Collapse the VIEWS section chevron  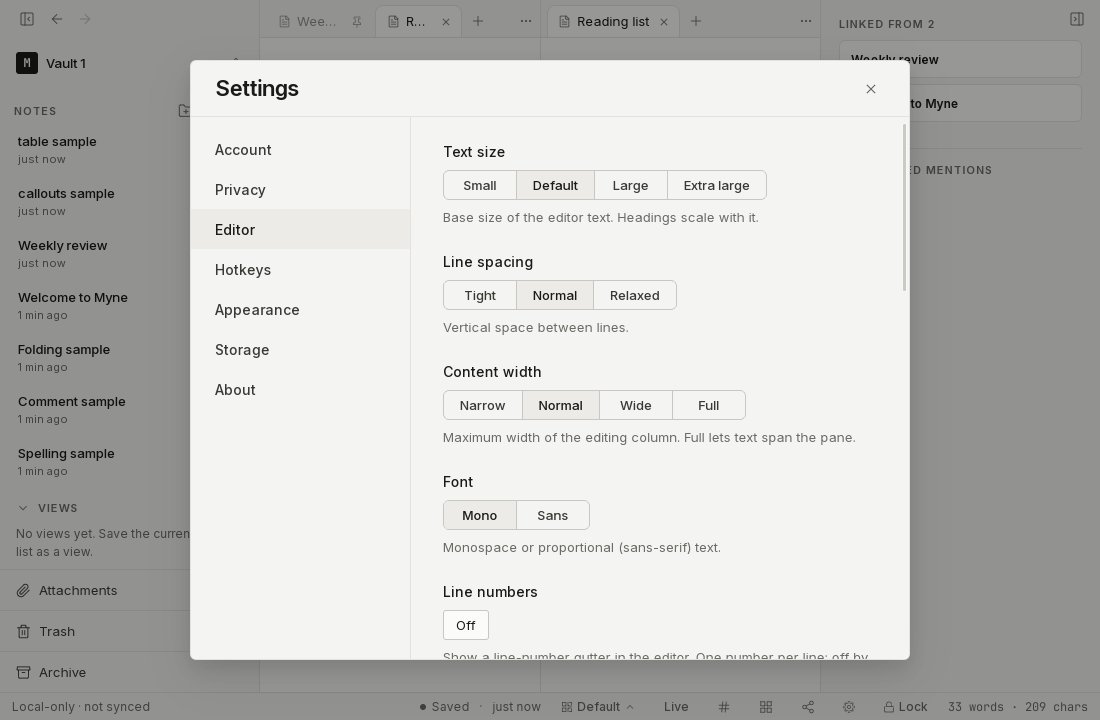22,508
